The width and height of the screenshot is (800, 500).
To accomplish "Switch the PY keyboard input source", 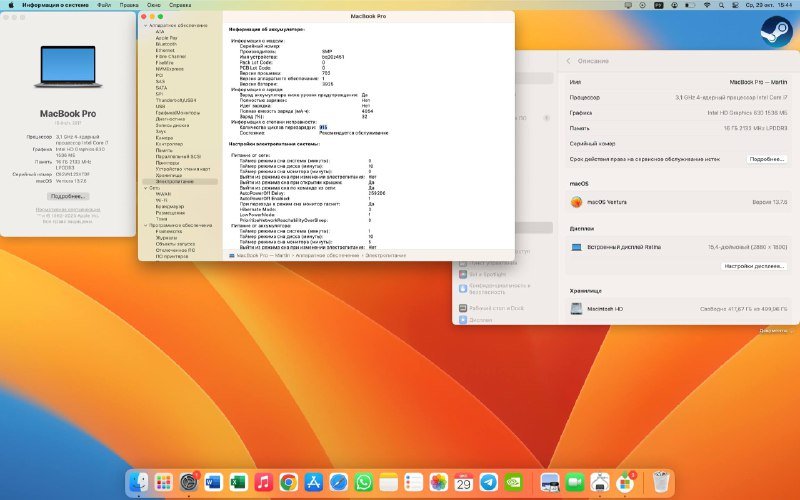I will [659, 5].
